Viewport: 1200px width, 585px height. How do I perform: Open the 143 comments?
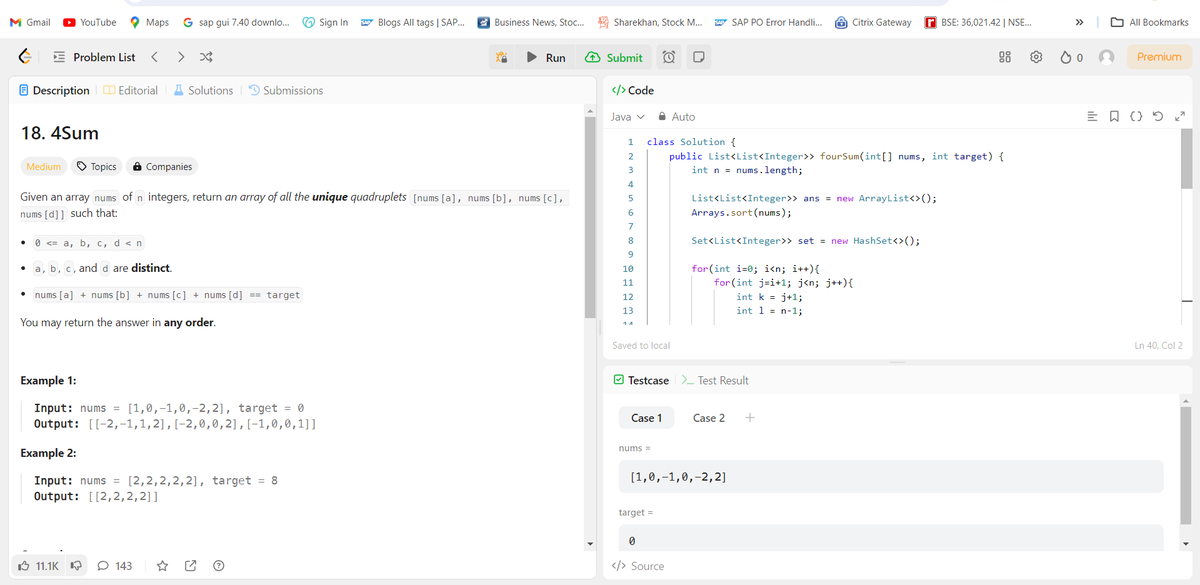point(113,566)
